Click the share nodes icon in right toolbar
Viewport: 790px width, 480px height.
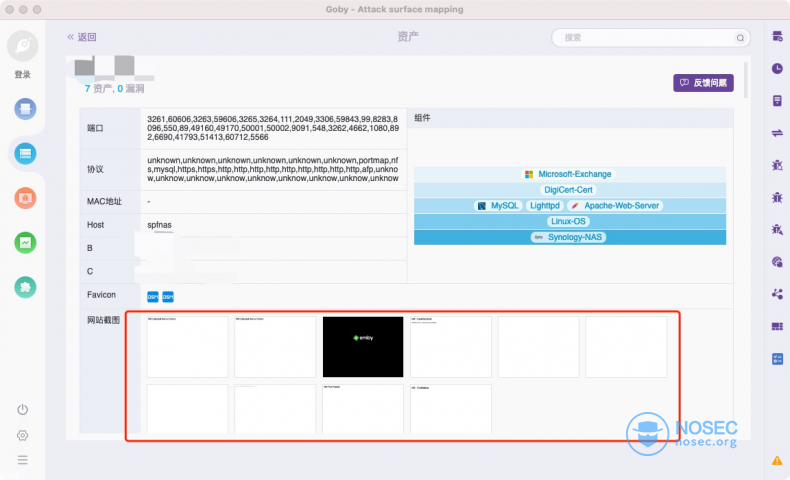click(777, 294)
